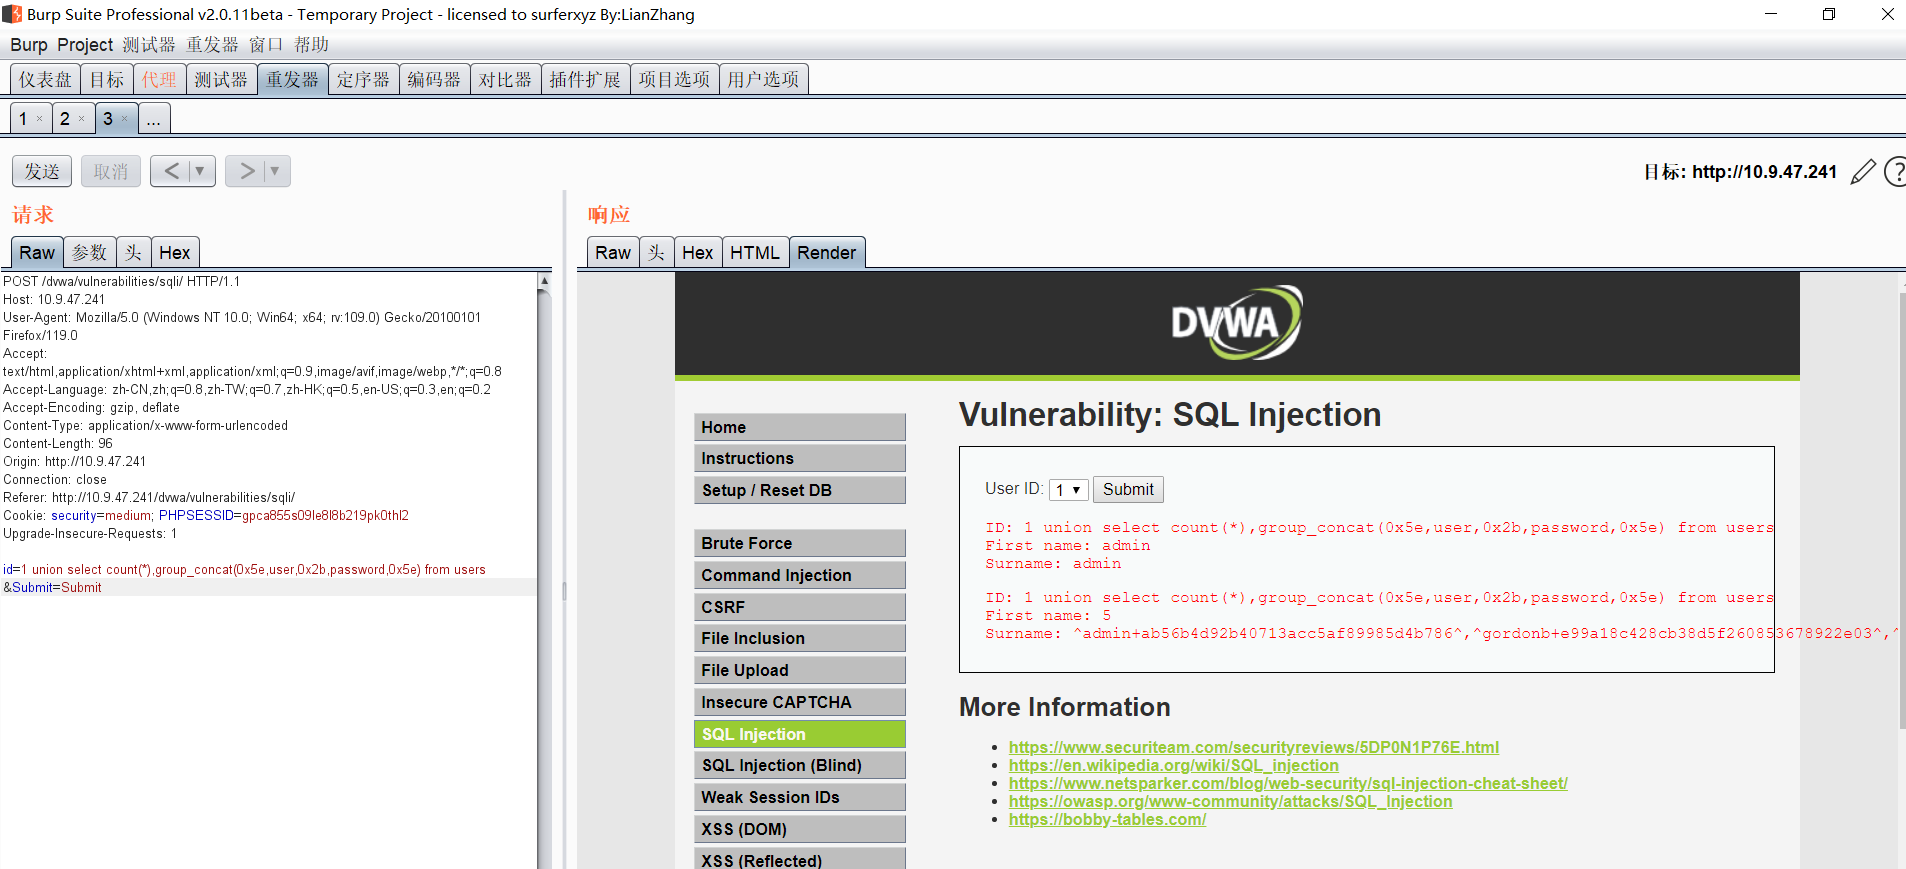Click the request/response splitter handle
This screenshot has height=869, width=1906.
(565, 590)
